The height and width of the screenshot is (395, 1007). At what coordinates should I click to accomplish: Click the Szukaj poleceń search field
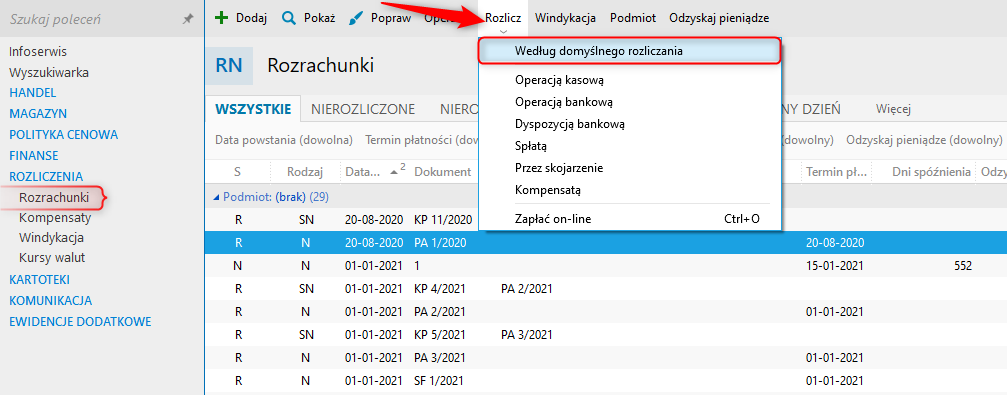tap(93, 20)
